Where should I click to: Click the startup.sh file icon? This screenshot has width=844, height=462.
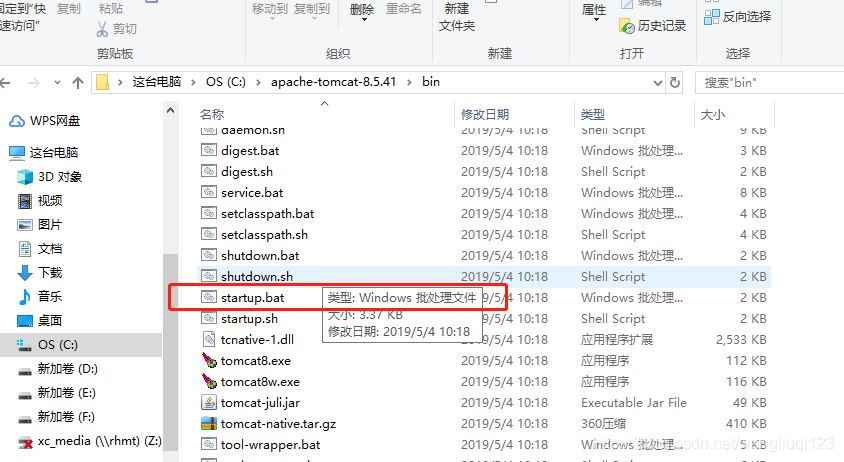coord(209,318)
